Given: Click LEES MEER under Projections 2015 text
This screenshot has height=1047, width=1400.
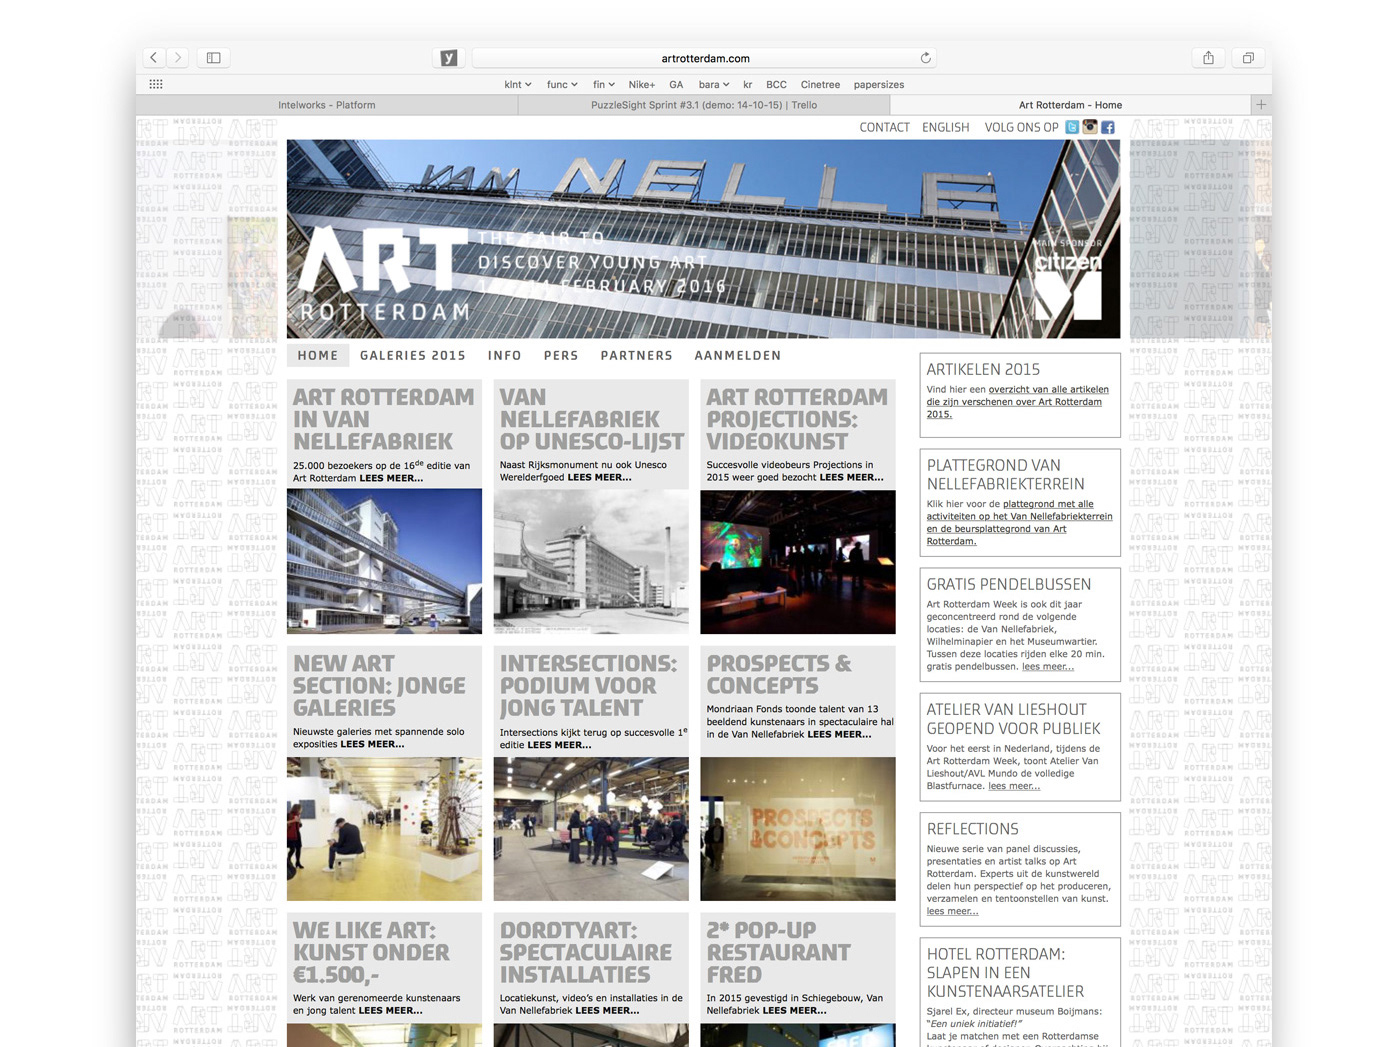Looking at the screenshot, I should 852,477.
